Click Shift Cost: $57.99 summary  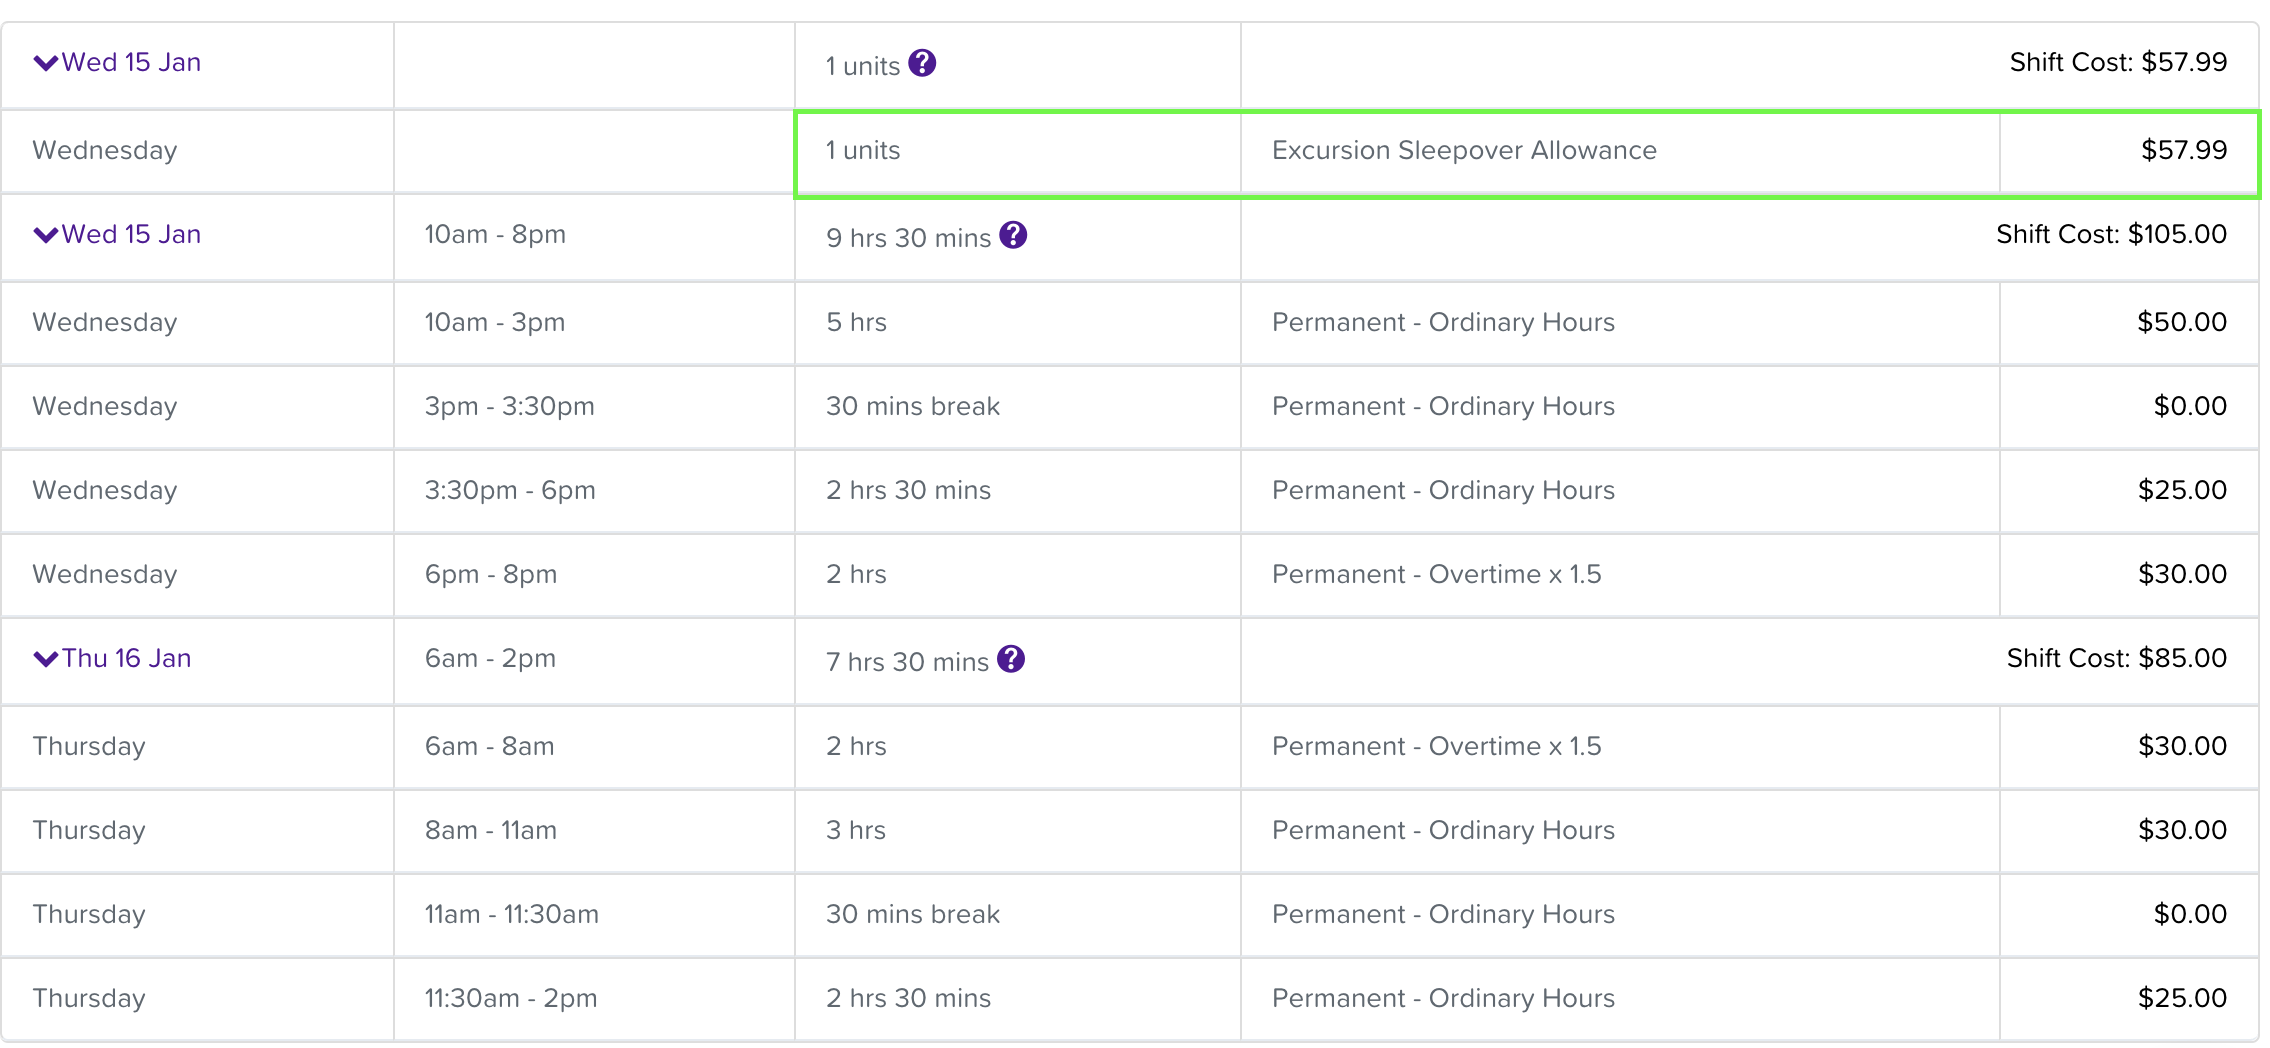(x=2118, y=62)
